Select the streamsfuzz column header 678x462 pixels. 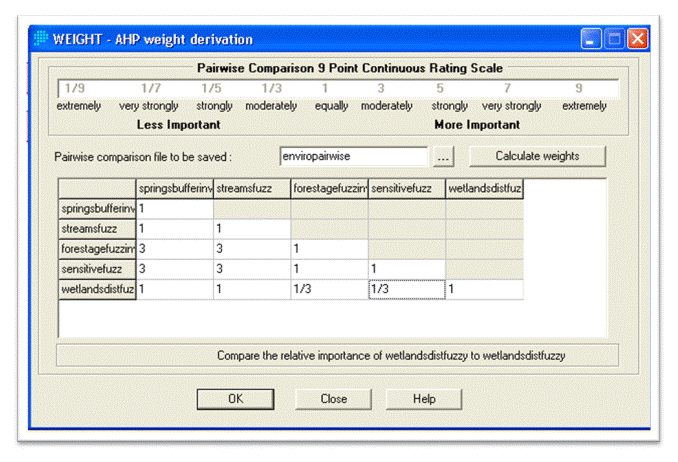251,187
